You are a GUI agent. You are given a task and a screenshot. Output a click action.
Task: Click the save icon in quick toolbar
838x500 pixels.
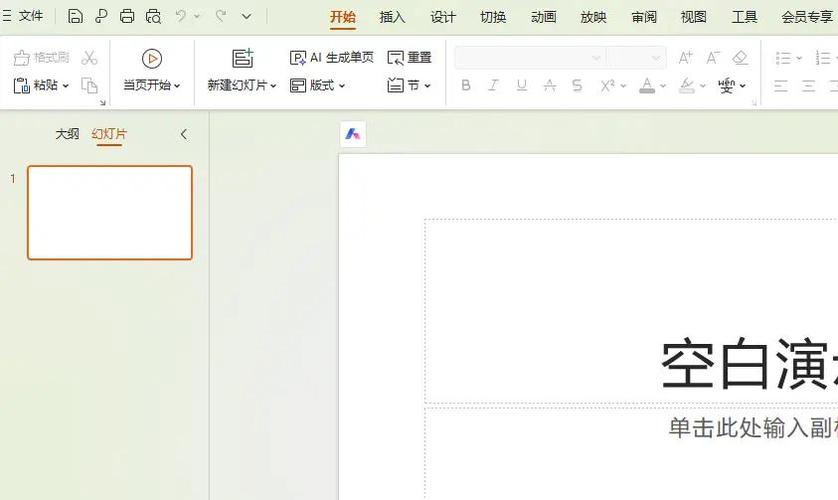pyautogui.click(x=75, y=17)
